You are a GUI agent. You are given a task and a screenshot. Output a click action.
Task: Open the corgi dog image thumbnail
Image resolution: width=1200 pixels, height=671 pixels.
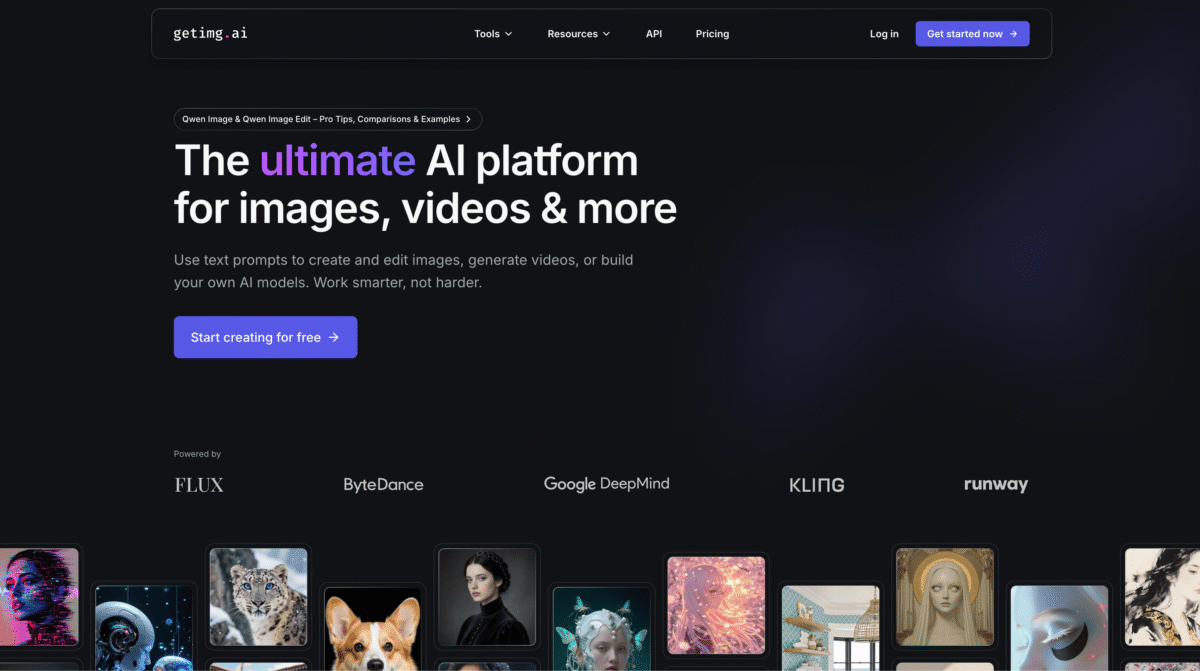(x=373, y=632)
